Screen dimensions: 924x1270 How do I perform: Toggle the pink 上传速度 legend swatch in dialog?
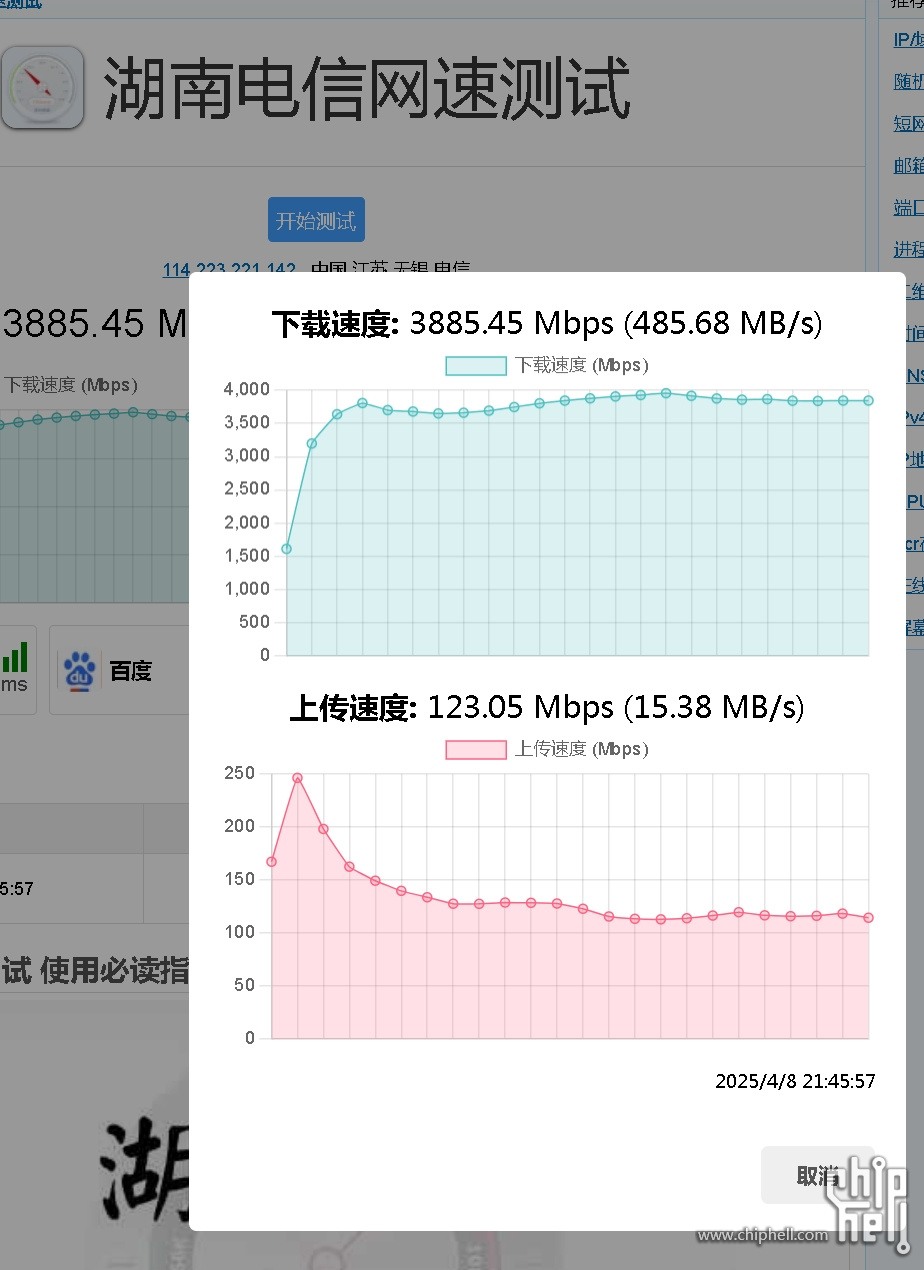476,749
